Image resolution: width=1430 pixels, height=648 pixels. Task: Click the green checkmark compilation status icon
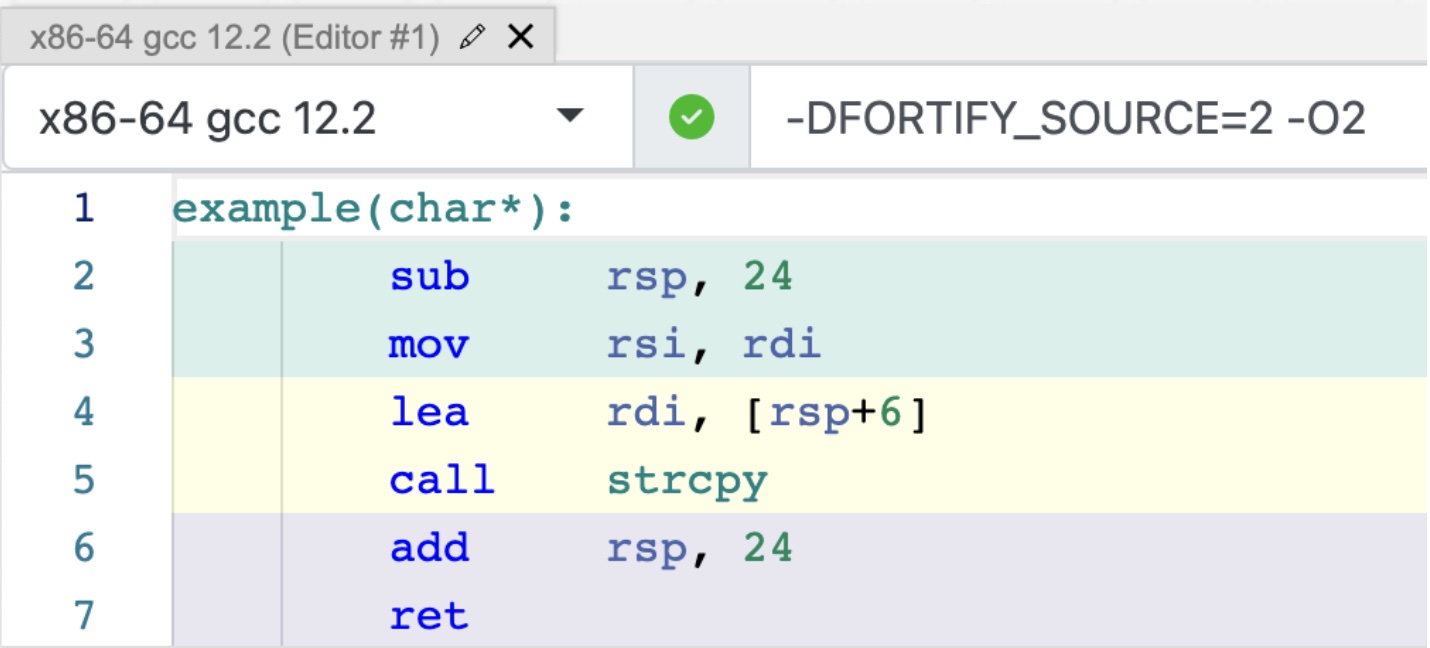click(x=691, y=118)
